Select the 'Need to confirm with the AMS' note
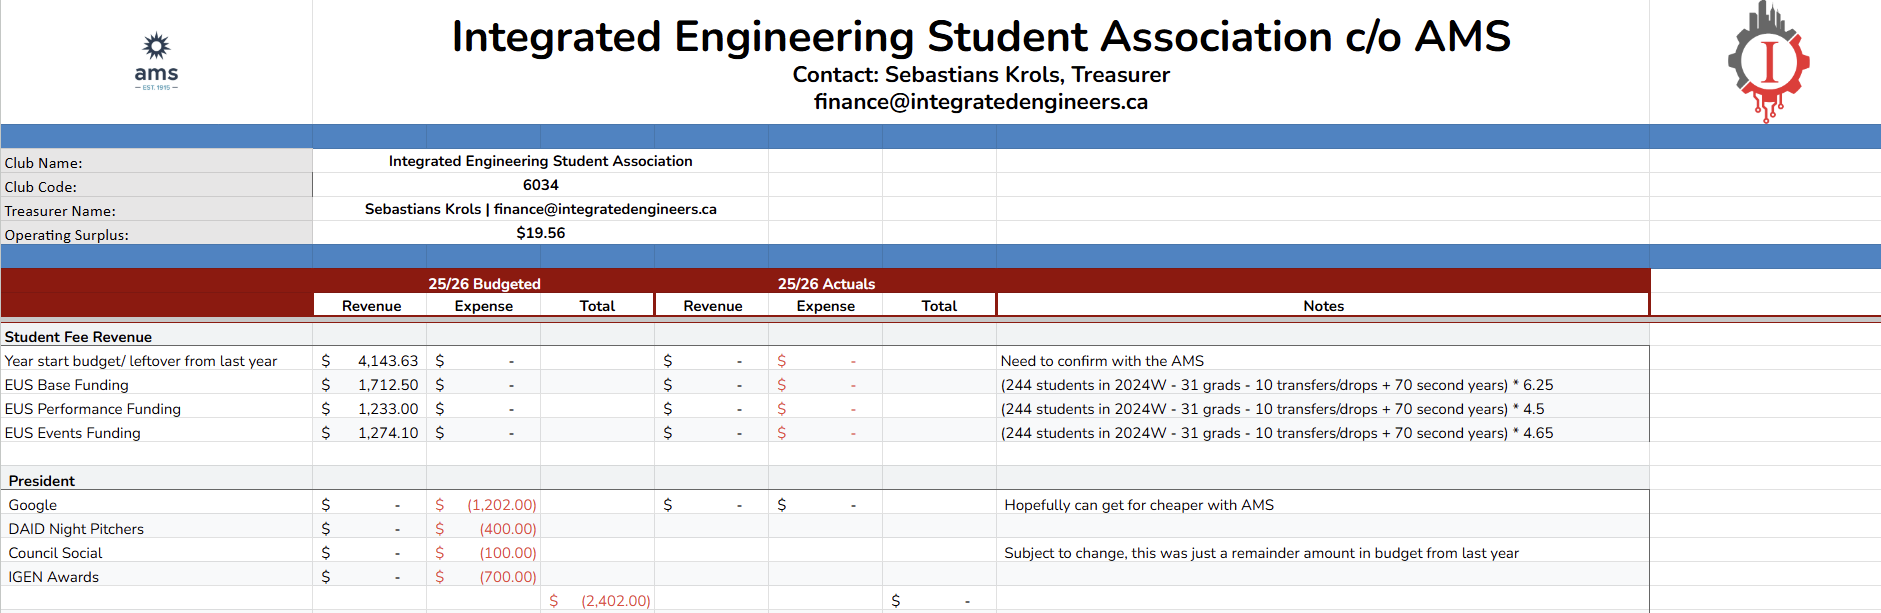The image size is (1881, 613). (x=1102, y=361)
